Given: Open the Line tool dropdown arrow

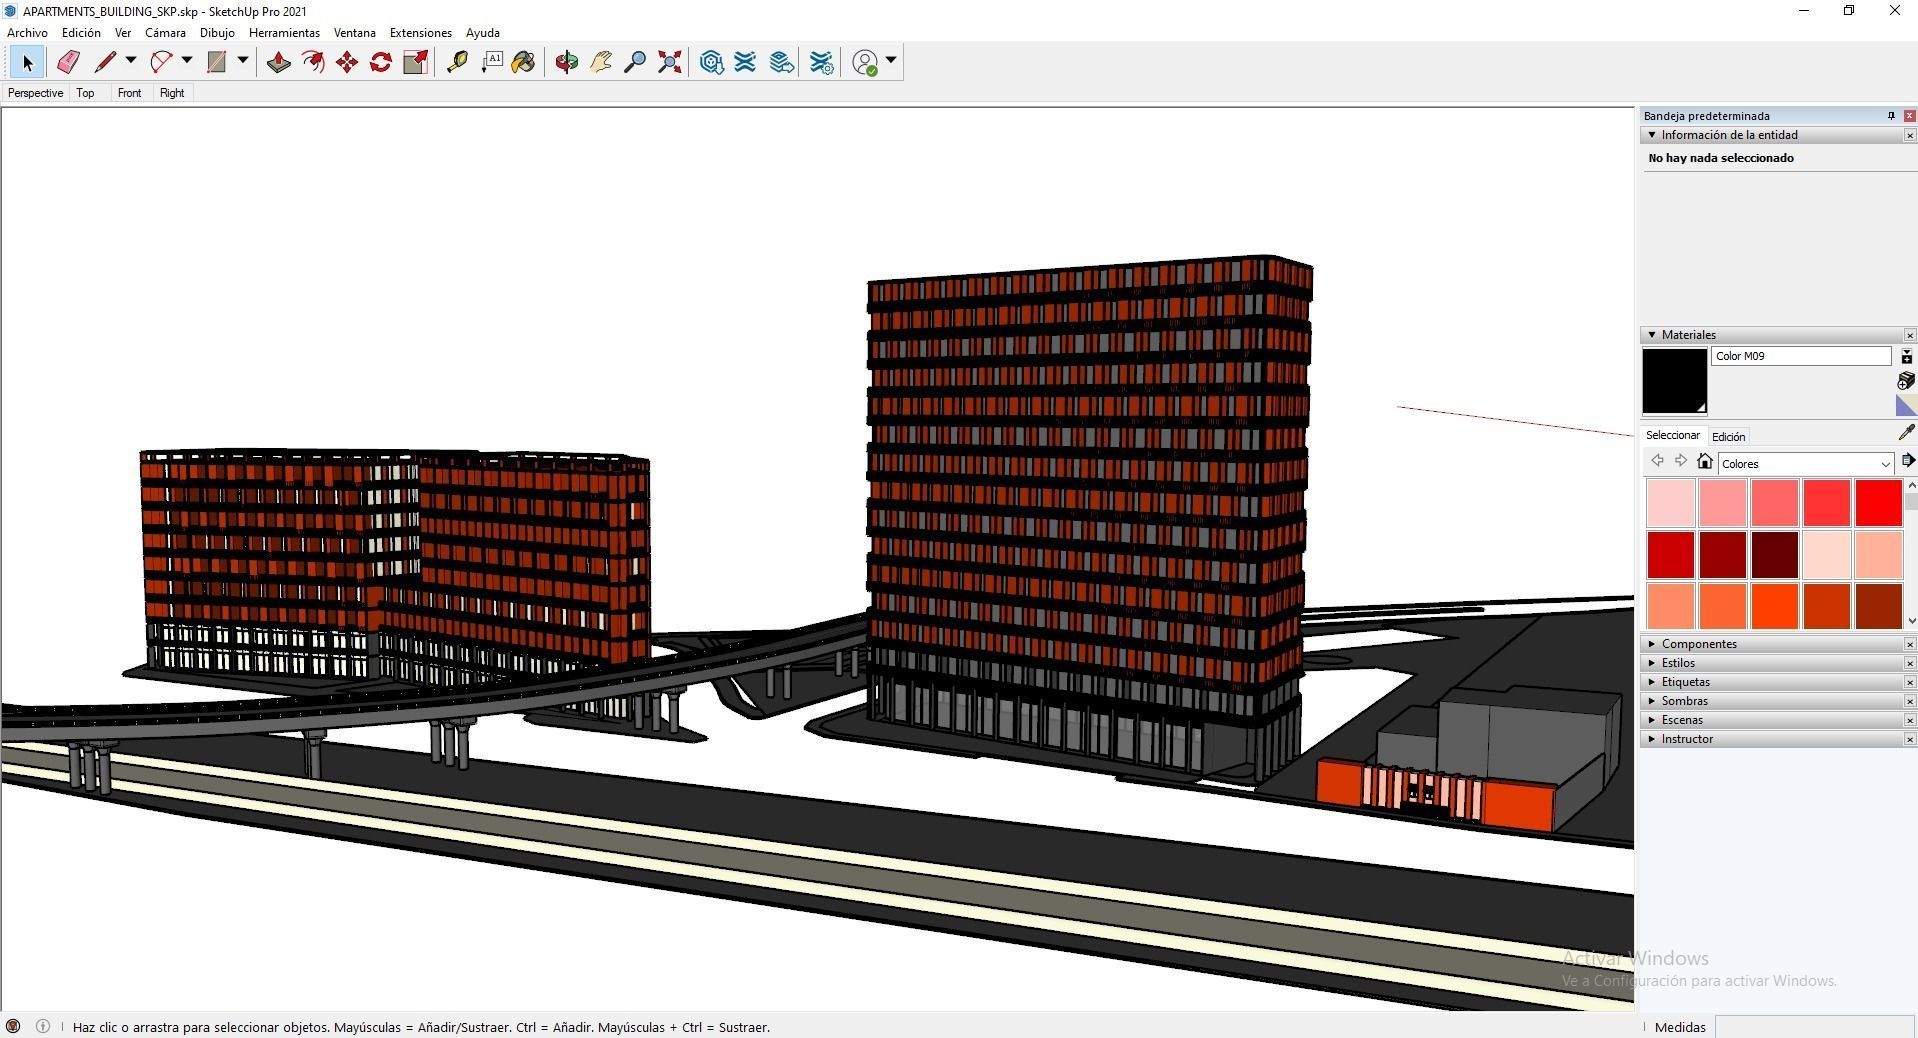Looking at the screenshot, I should [131, 61].
